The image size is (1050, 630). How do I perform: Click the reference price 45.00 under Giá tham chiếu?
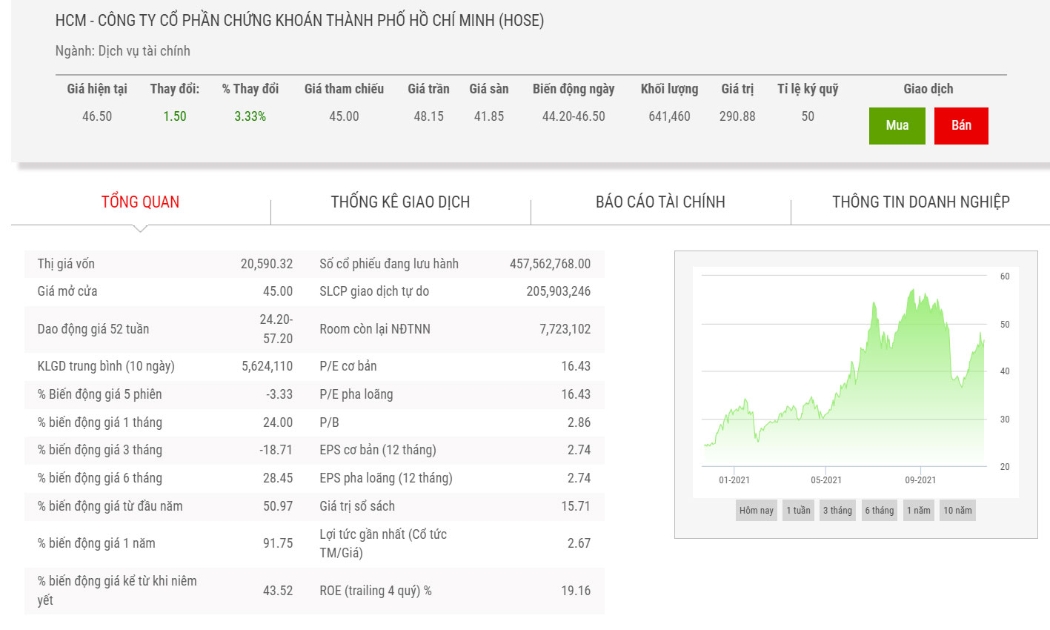344,116
